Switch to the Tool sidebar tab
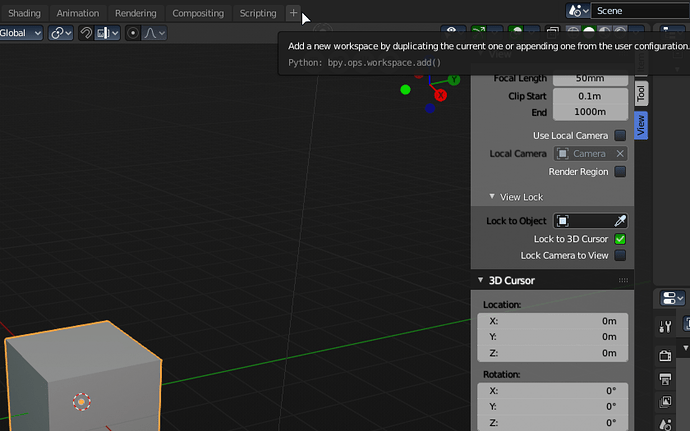Image resolution: width=690 pixels, height=431 pixels. (641, 93)
